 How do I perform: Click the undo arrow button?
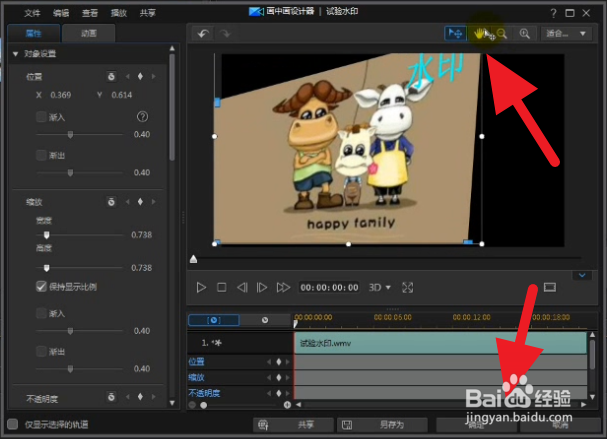pyautogui.click(x=203, y=34)
